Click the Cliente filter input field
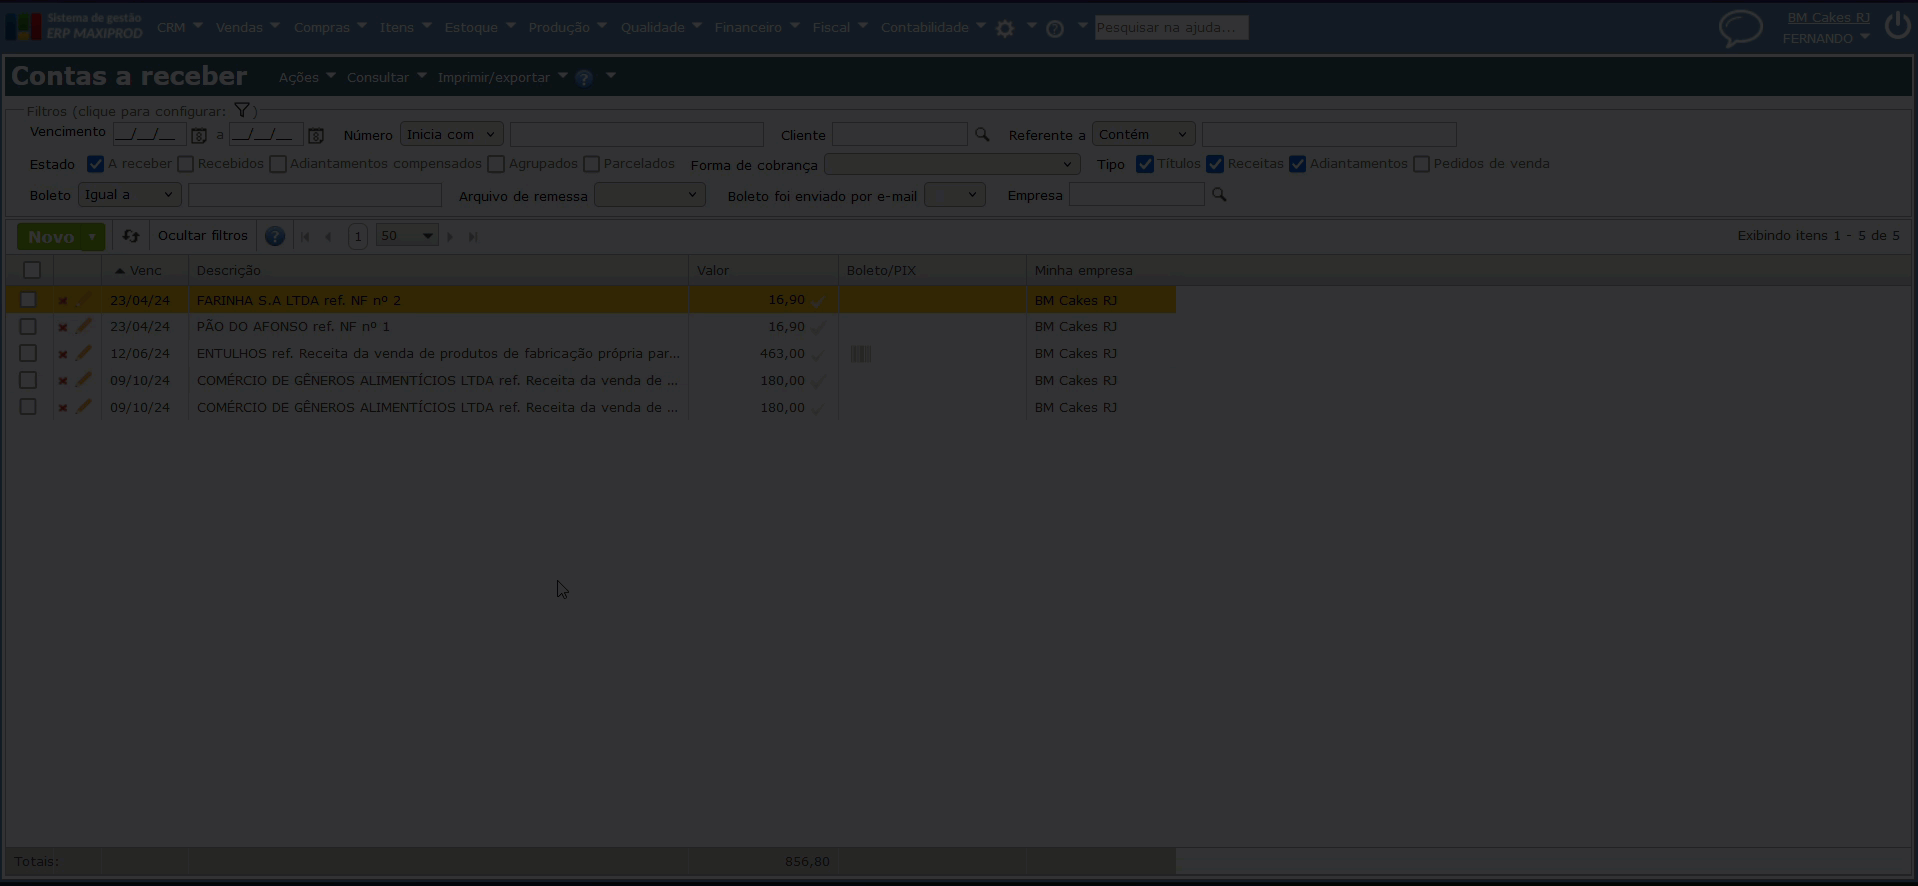 [900, 135]
